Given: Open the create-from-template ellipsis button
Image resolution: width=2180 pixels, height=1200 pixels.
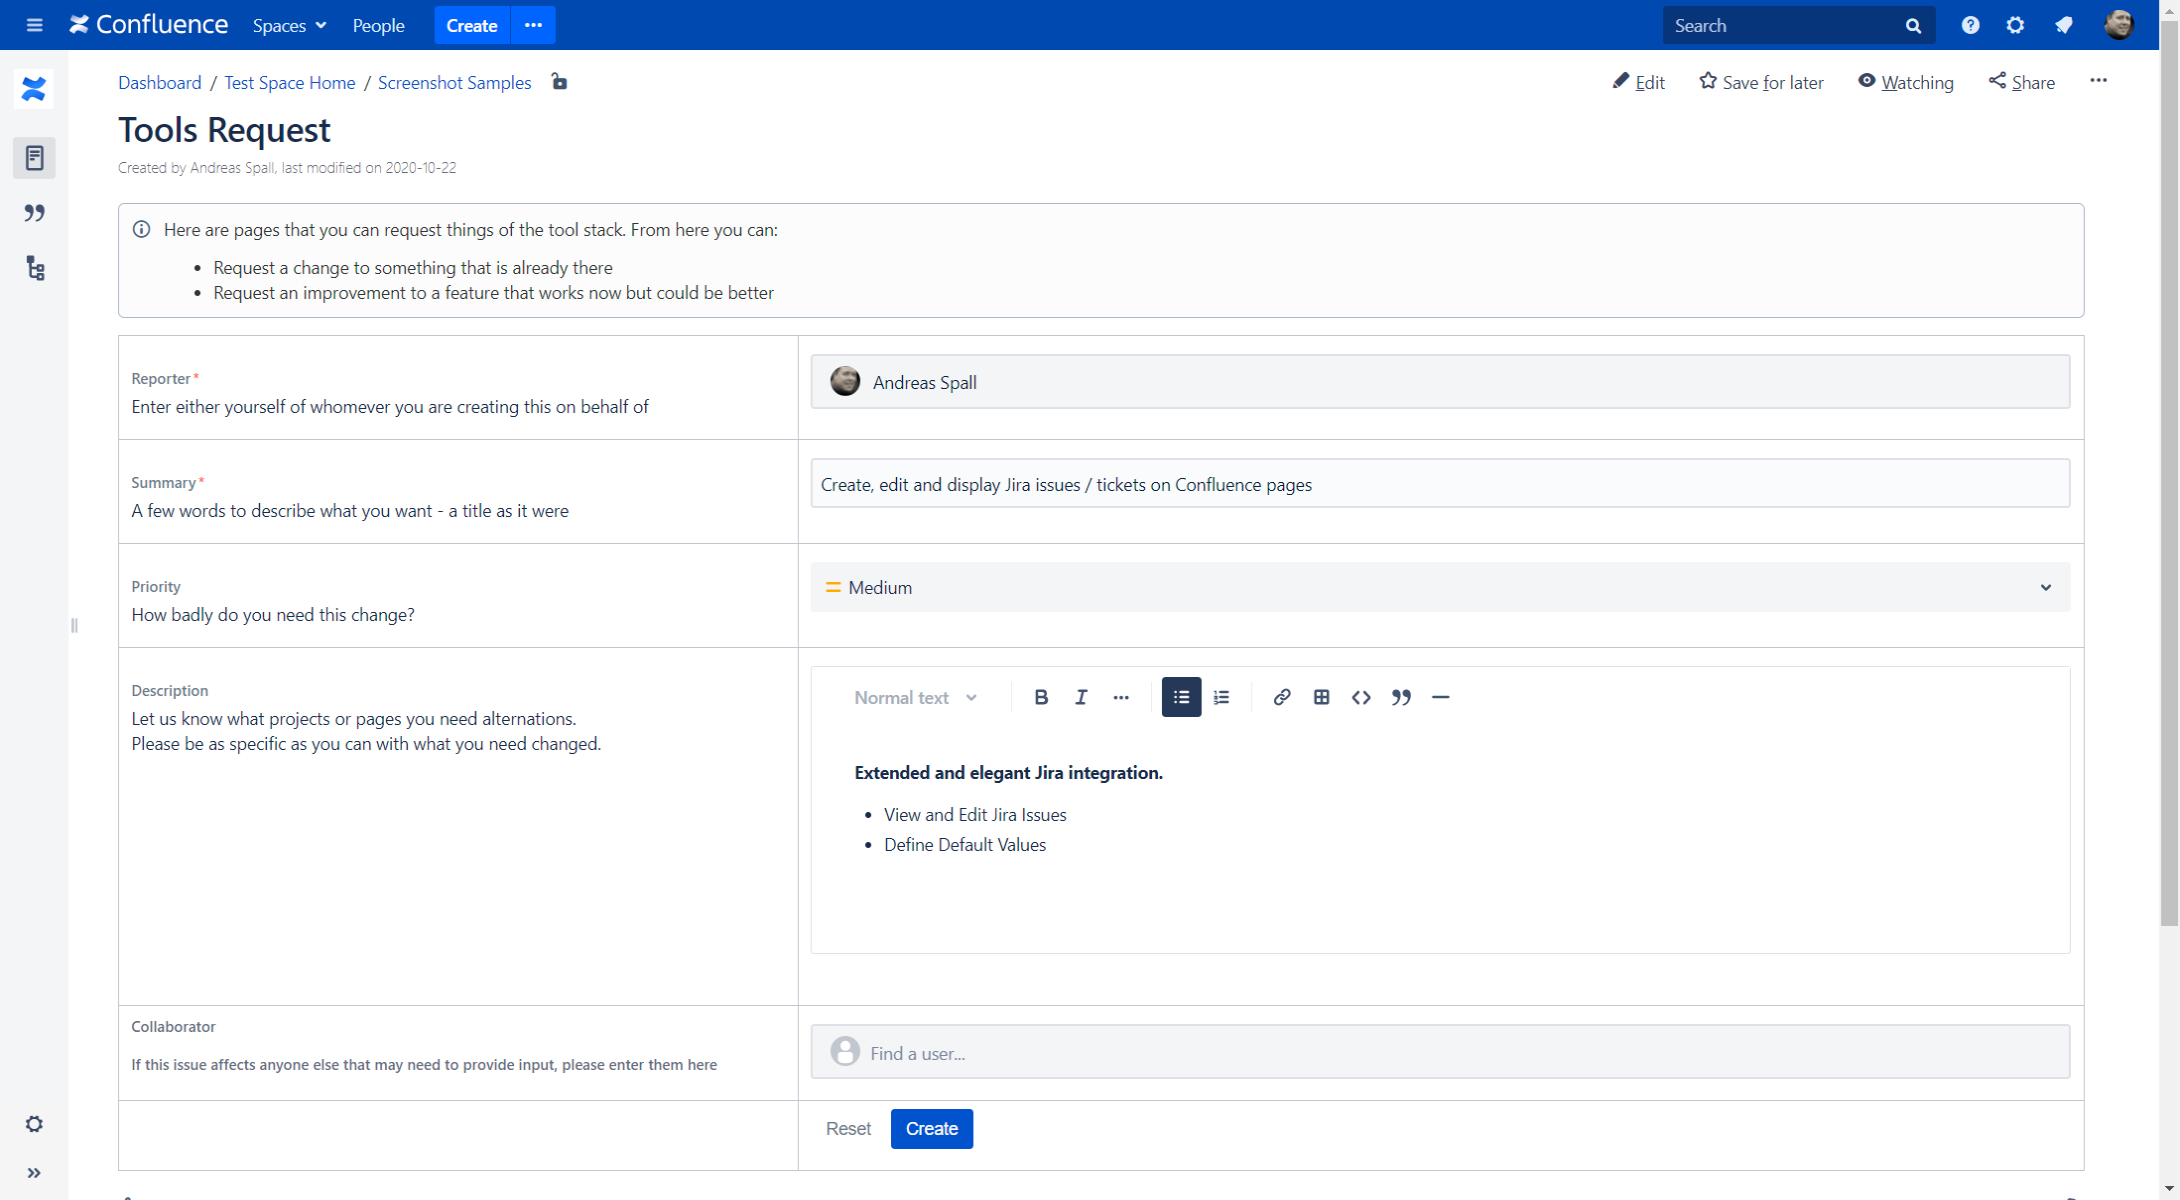Looking at the screenshot, I should tap(533, 25).
